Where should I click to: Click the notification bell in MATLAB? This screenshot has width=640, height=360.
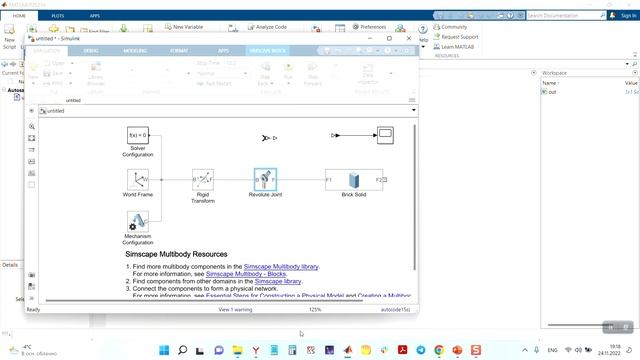pyautogui.click(x=612, y=15)
